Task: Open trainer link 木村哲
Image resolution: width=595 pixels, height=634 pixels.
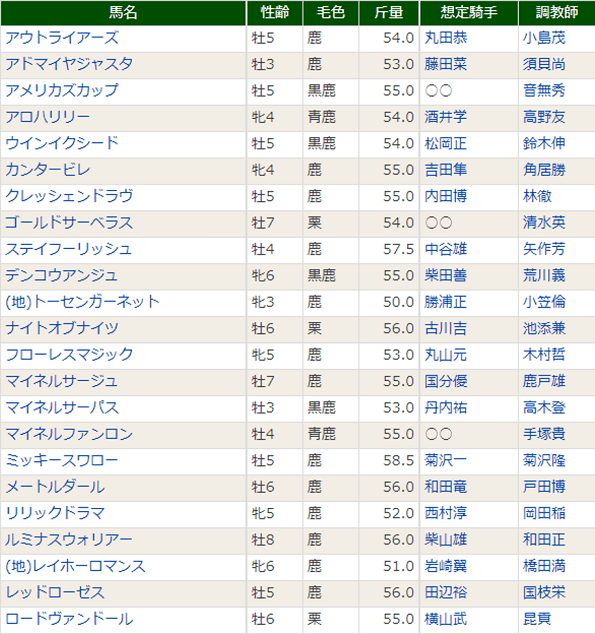Action: tap(544, 355)
